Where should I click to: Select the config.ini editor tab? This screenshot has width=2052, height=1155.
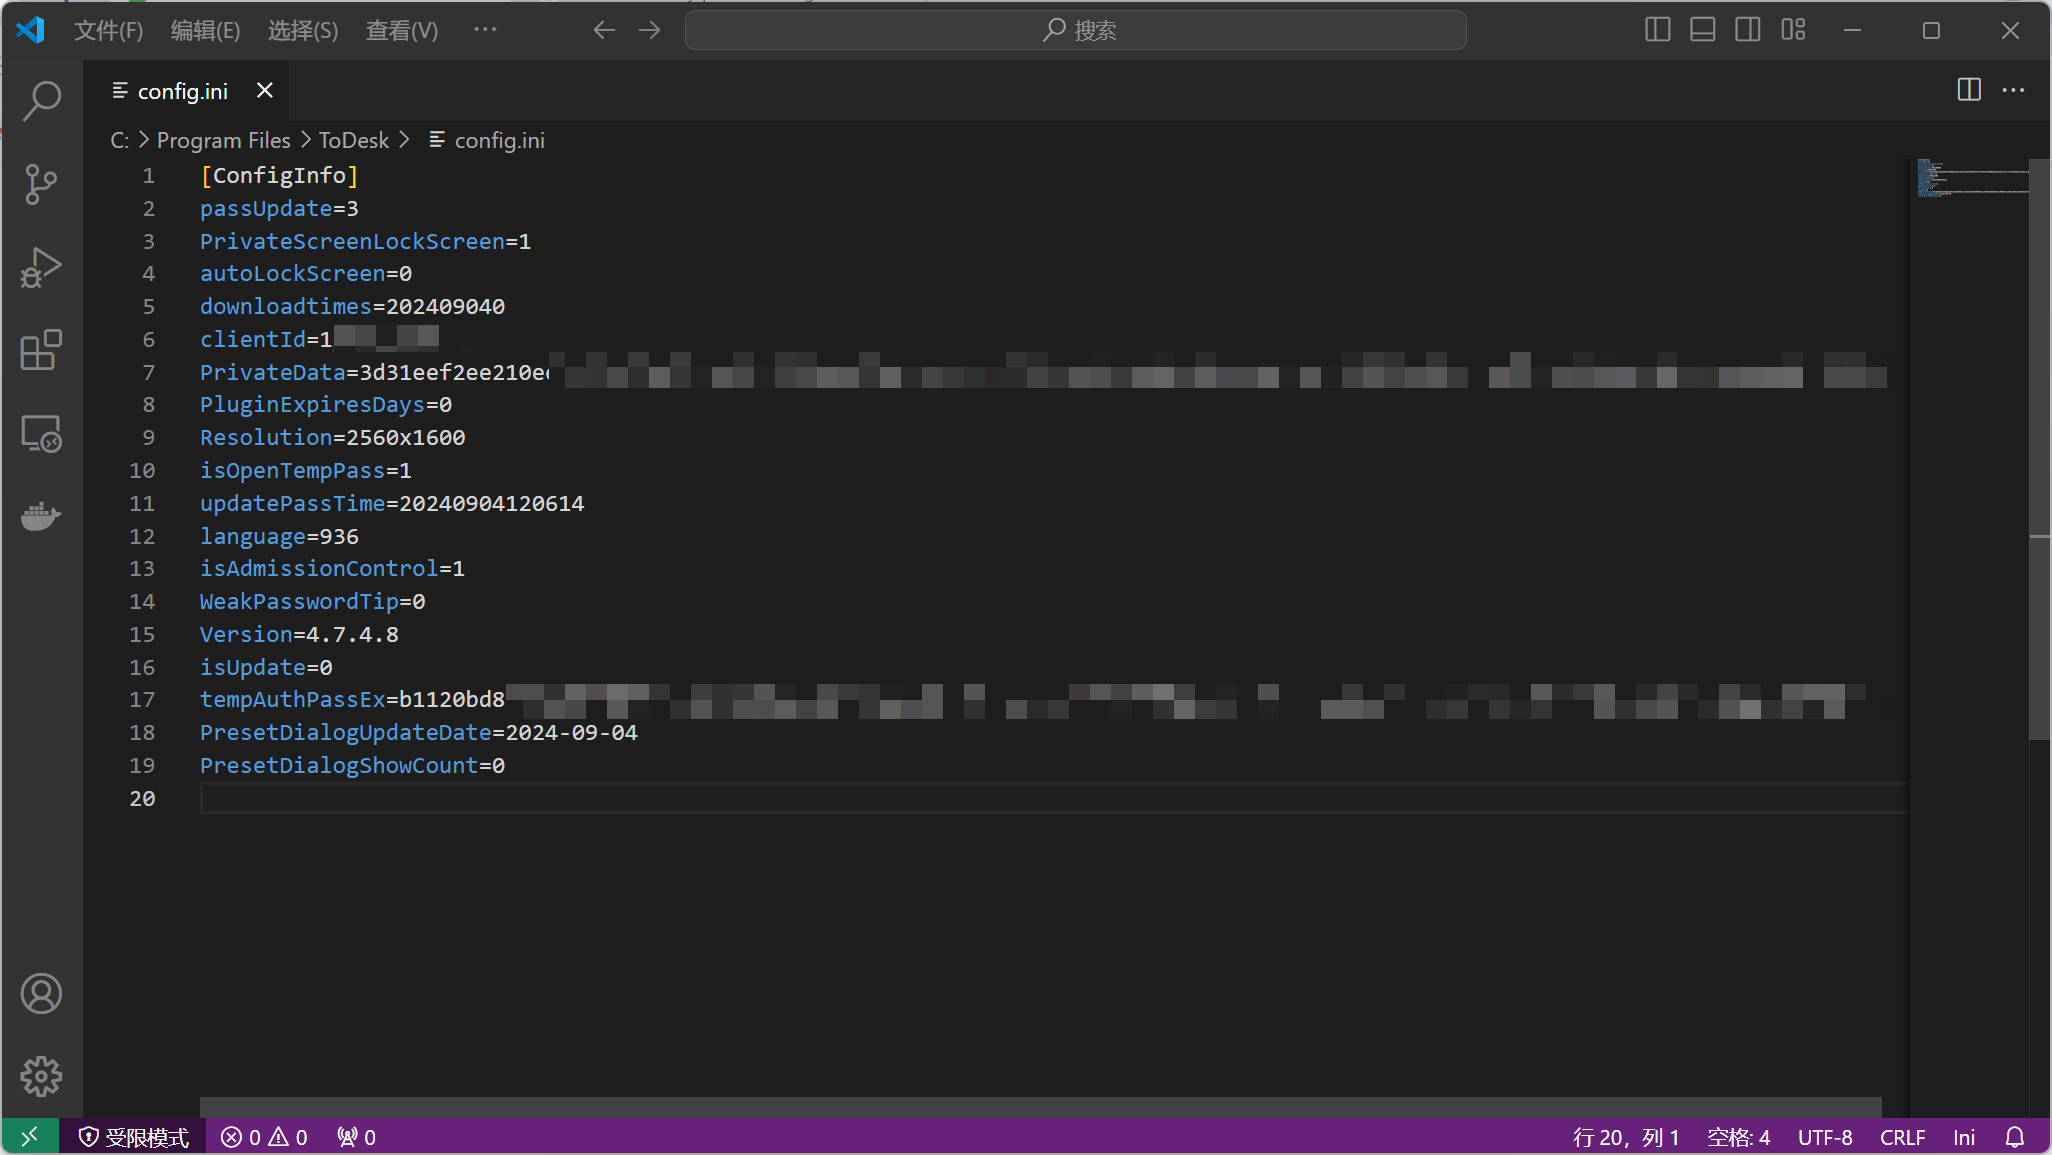pyautogui.click(x=182, y=91)
